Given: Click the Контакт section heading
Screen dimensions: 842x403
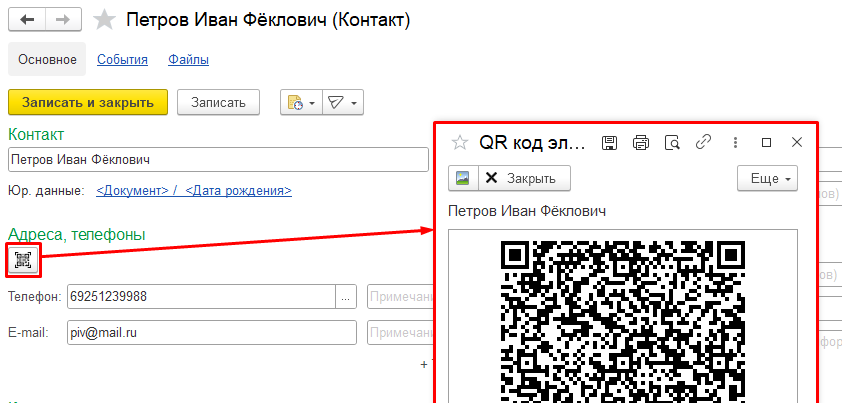Looking at the screenshot, I should [x=37, y=134].
